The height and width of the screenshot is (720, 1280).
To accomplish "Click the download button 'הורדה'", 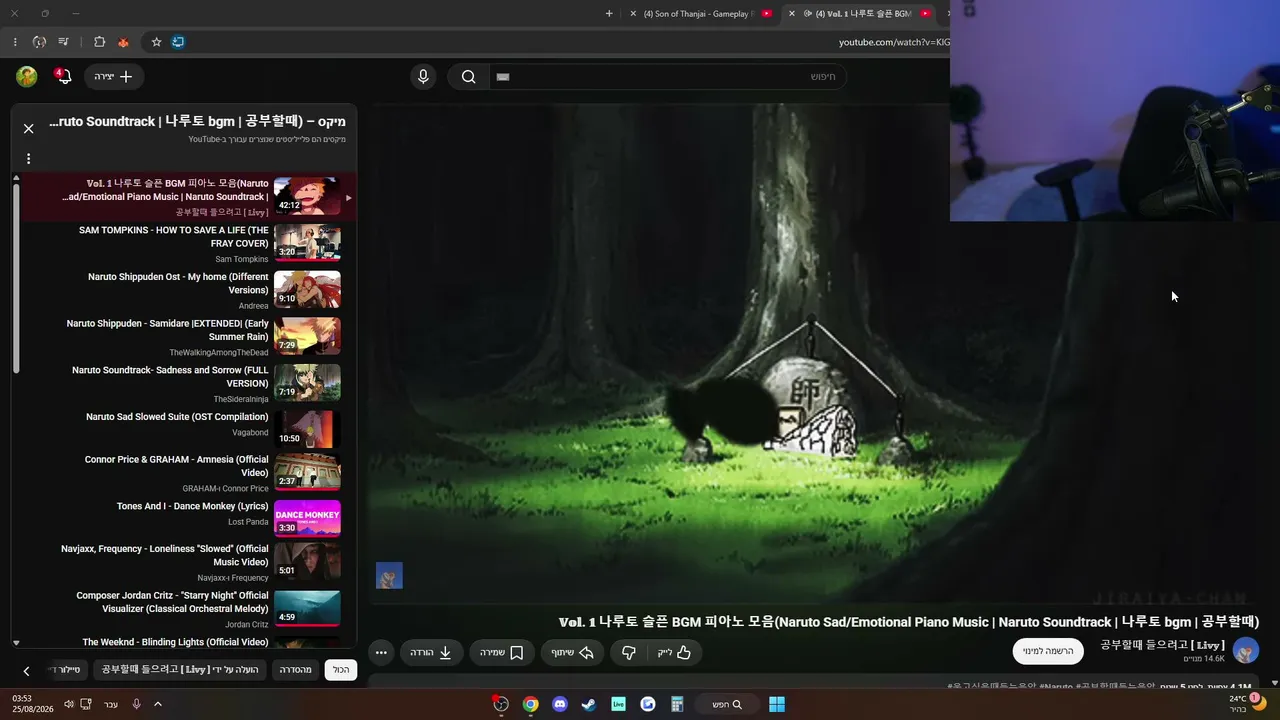I will click(431, 653).
